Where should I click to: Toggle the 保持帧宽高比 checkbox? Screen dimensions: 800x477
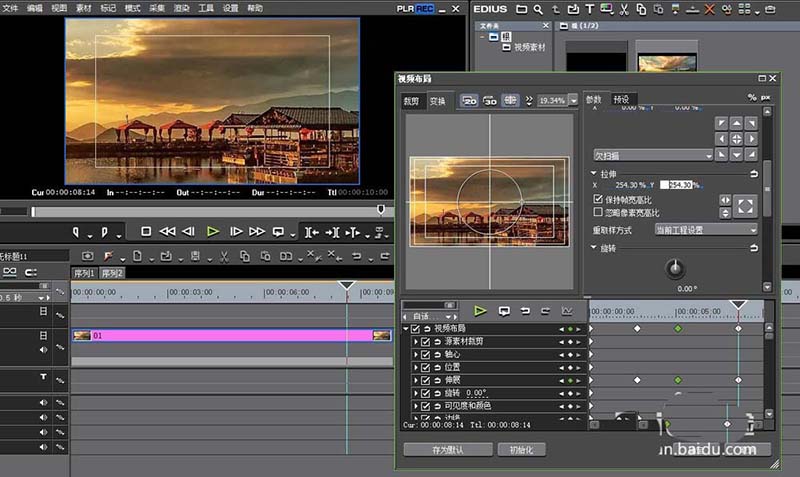[598, 200]
